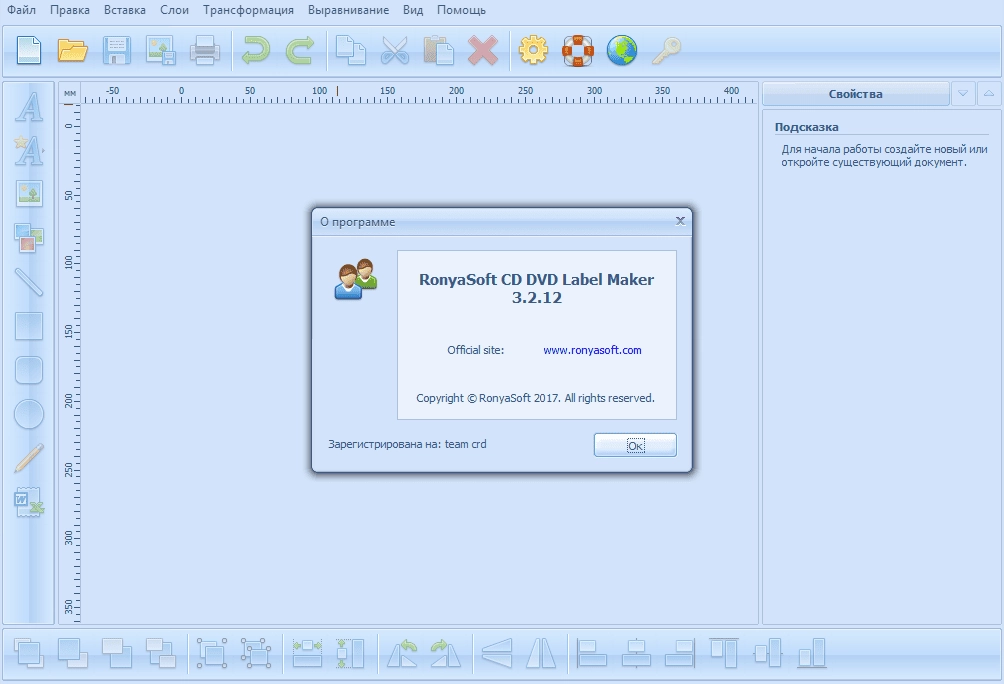1004x684 pixels.
Task: Select the overlapping images collage tool
Action: (x=29, y=238)
